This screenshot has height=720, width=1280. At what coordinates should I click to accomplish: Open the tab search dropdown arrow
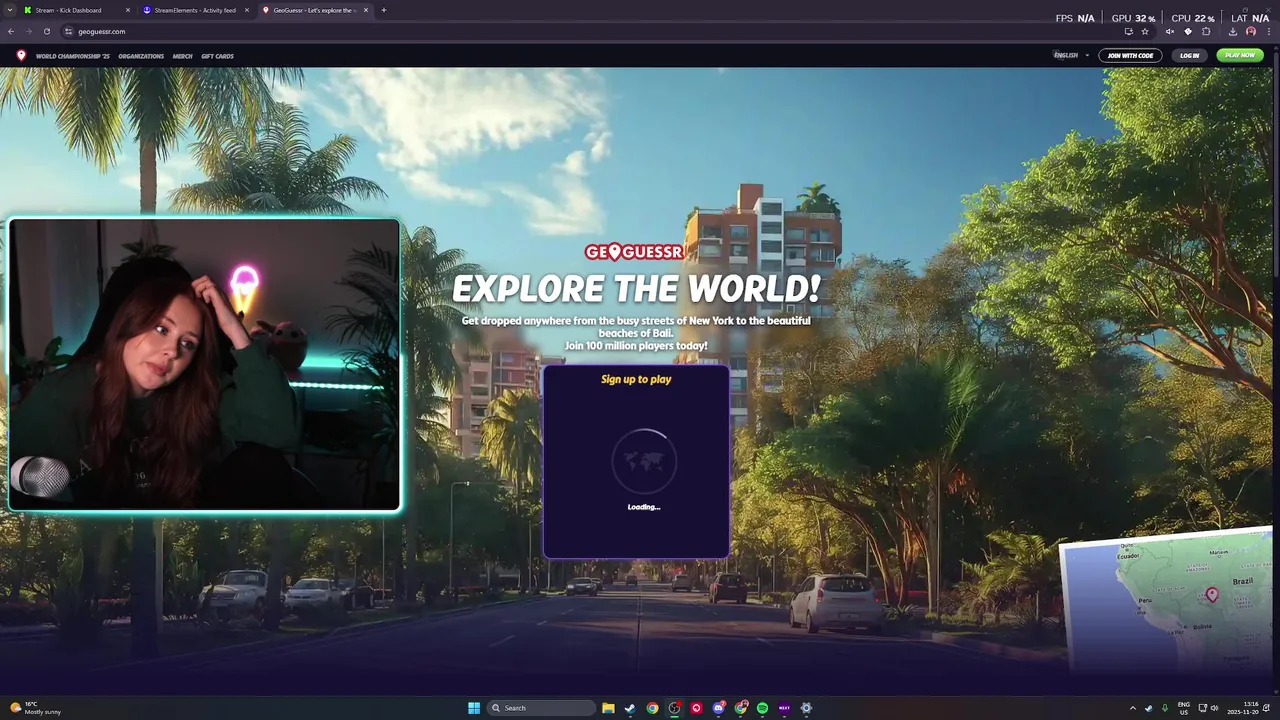(x=9, y=10)
